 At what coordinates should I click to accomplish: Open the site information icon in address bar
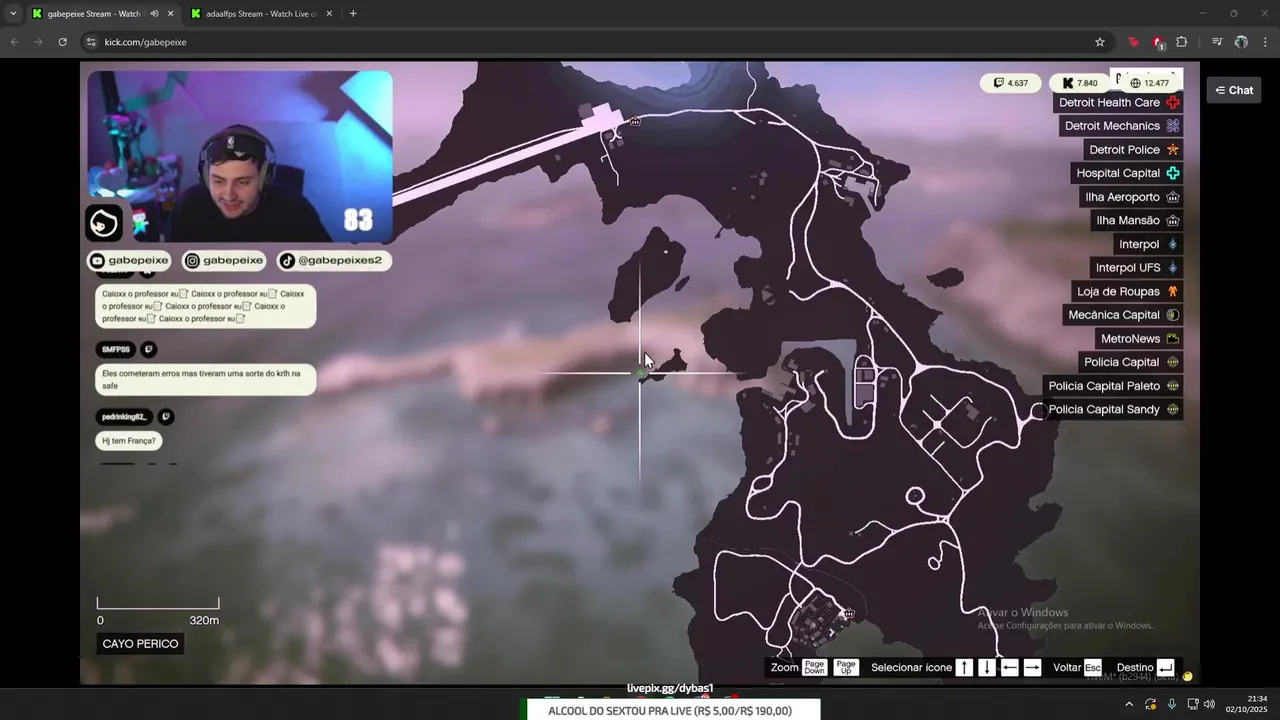coord(91,42)
